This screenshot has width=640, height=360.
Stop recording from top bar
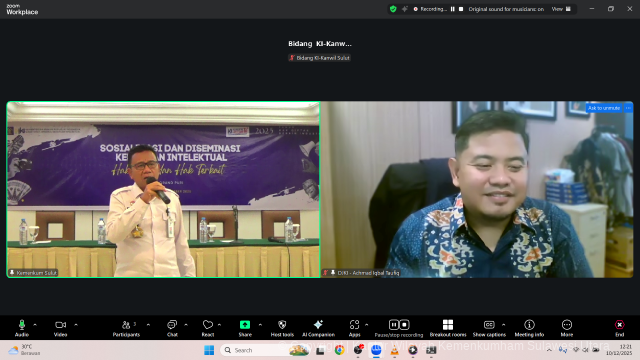tap(461, 9)
